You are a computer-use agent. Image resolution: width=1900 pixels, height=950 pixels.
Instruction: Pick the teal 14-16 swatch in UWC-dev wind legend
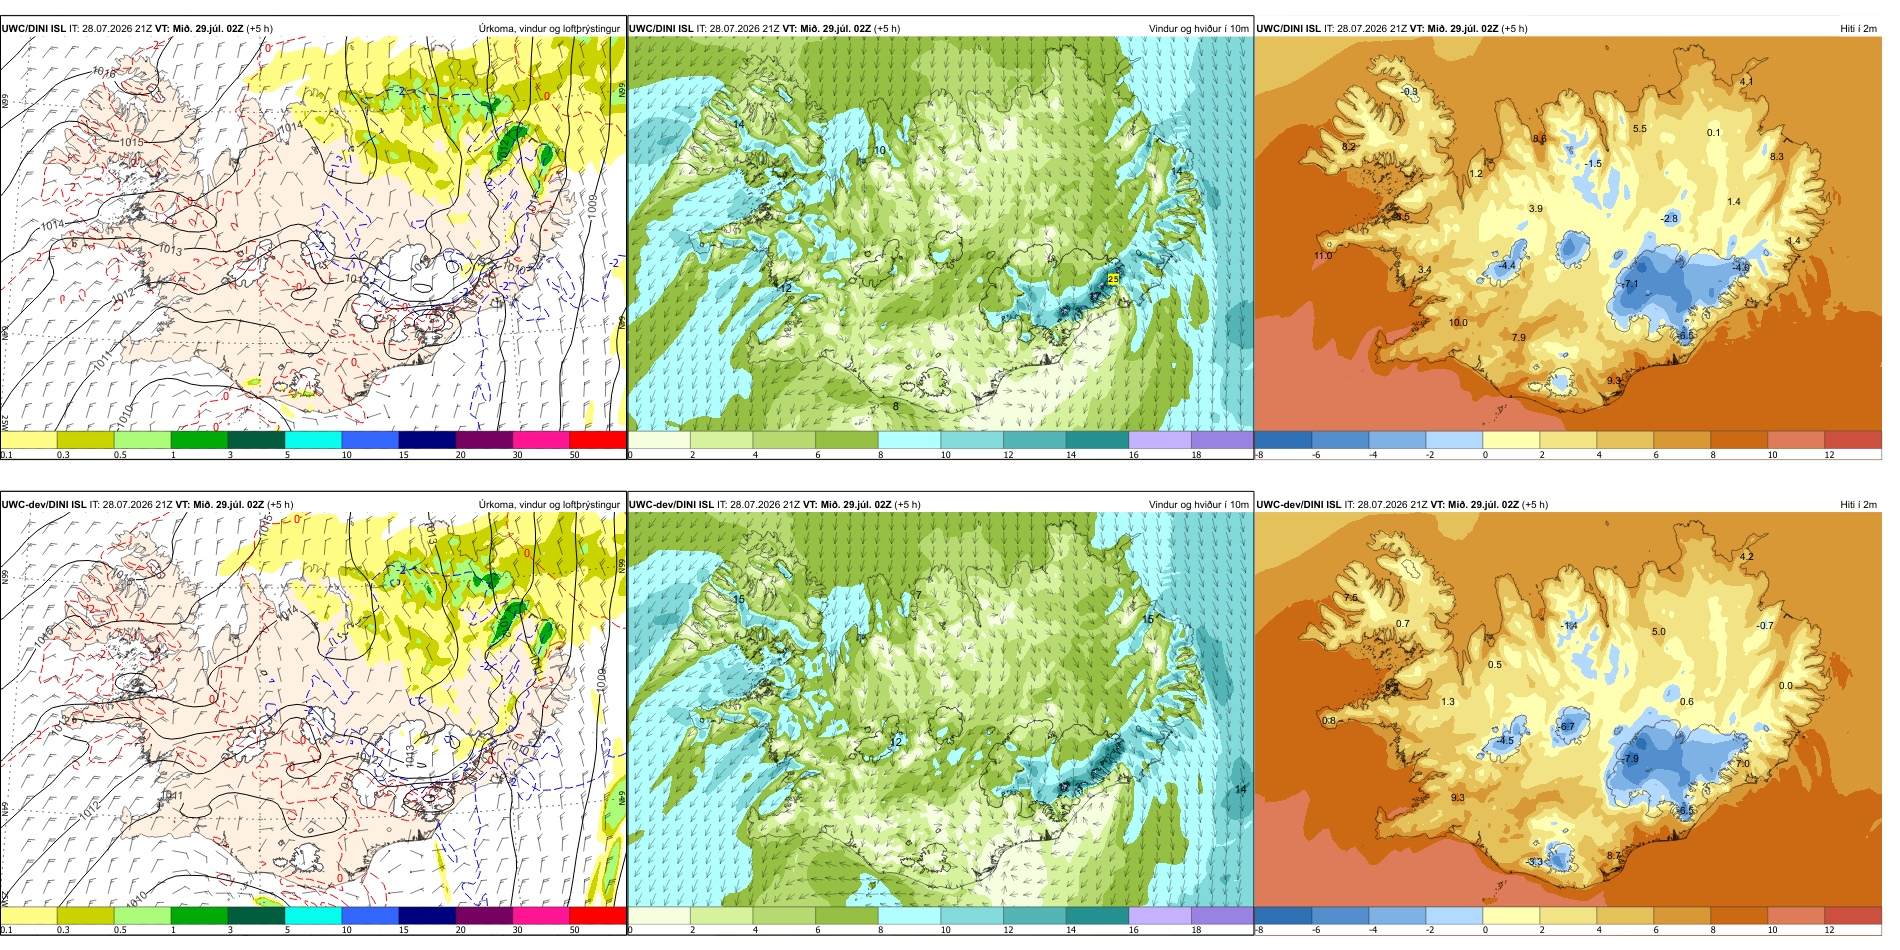click(1097, 915)
